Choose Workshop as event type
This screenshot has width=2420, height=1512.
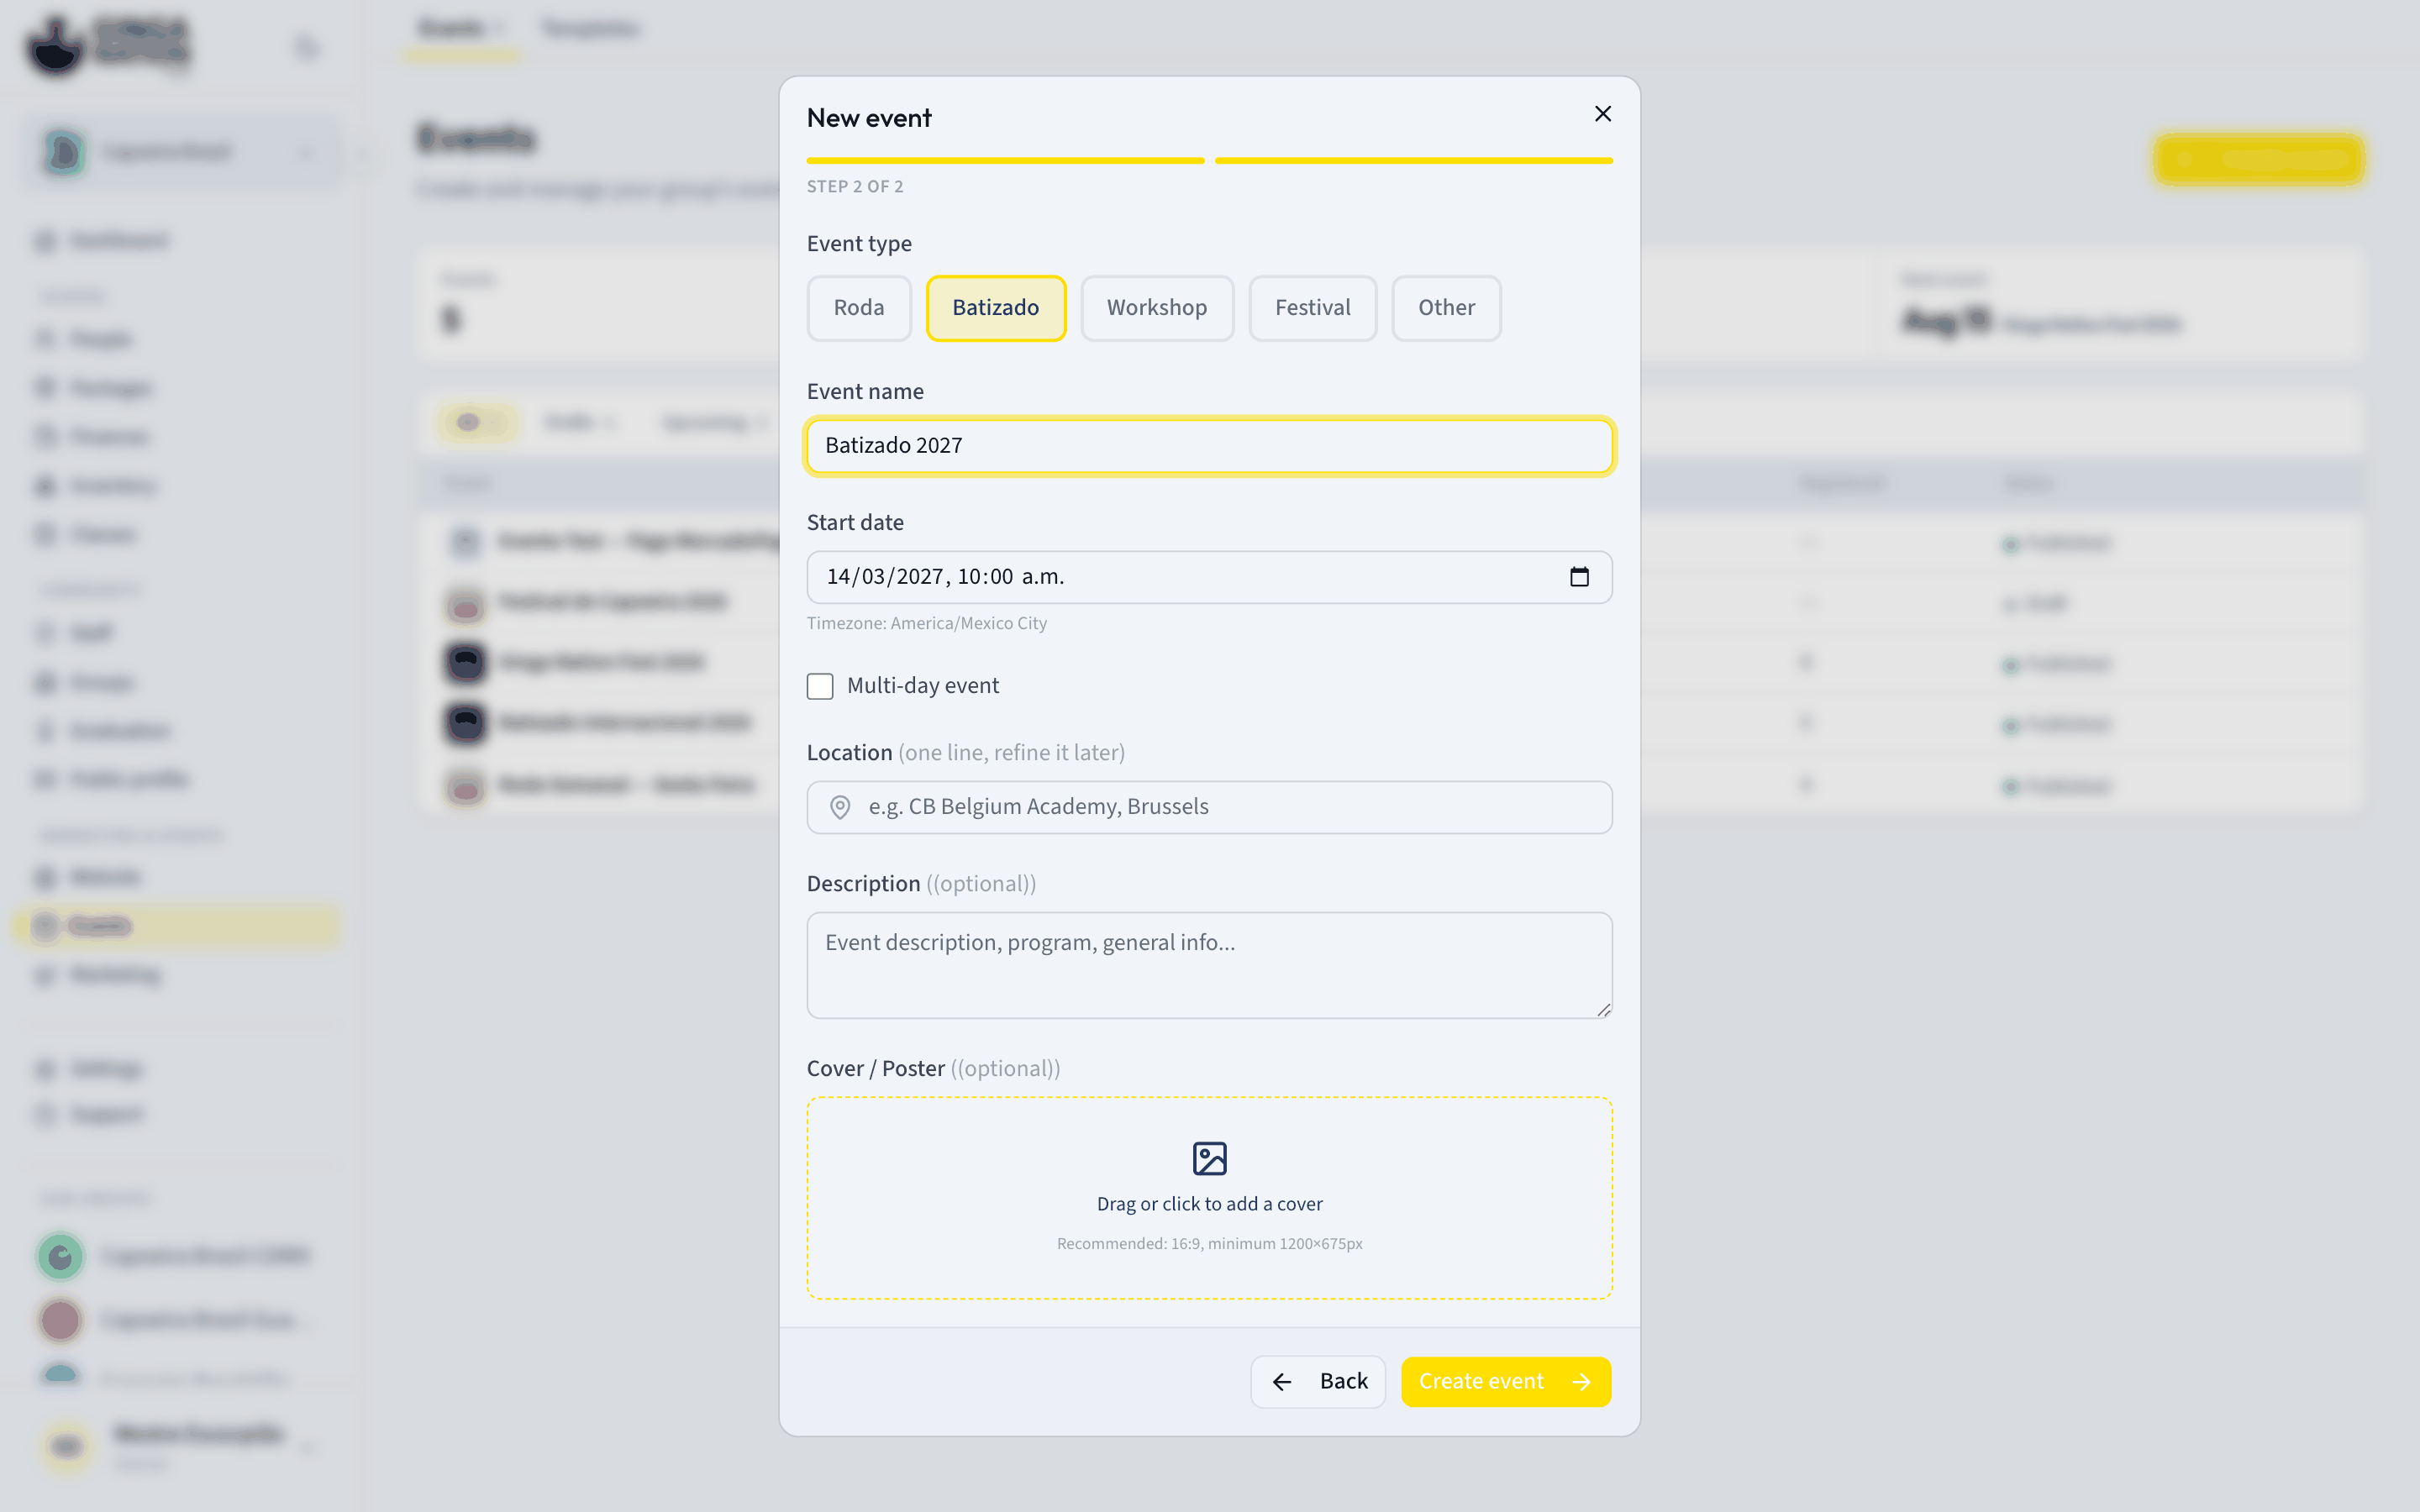[1157, 308]
